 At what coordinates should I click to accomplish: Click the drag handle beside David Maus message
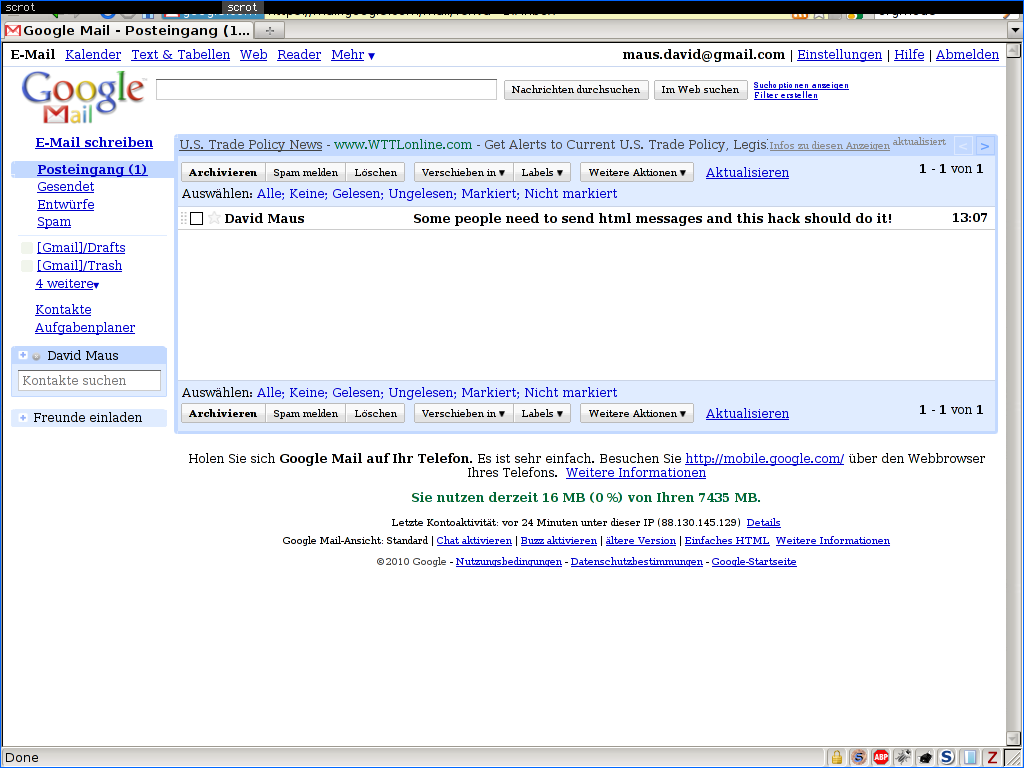pos(184,218)
